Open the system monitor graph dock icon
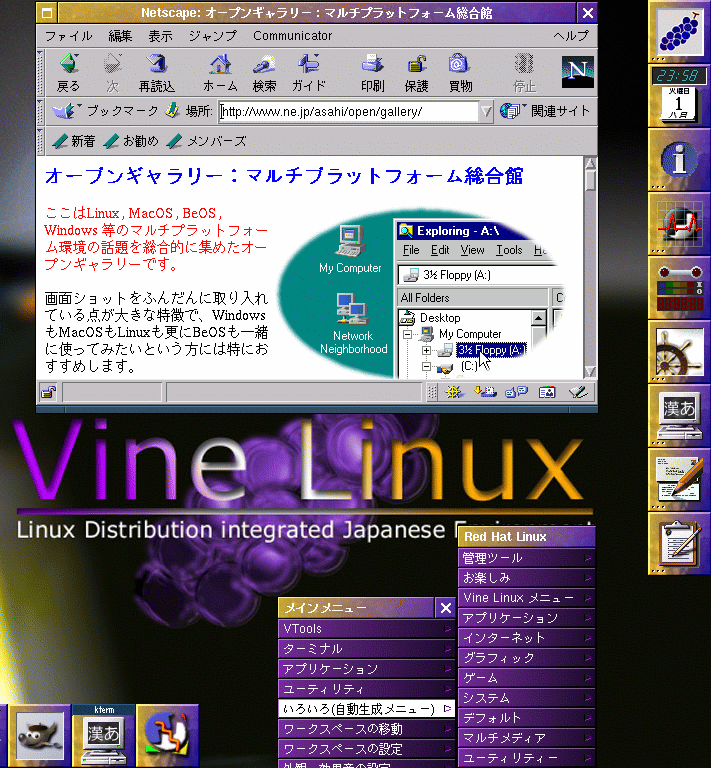711x768 pixels. [679, 224]
